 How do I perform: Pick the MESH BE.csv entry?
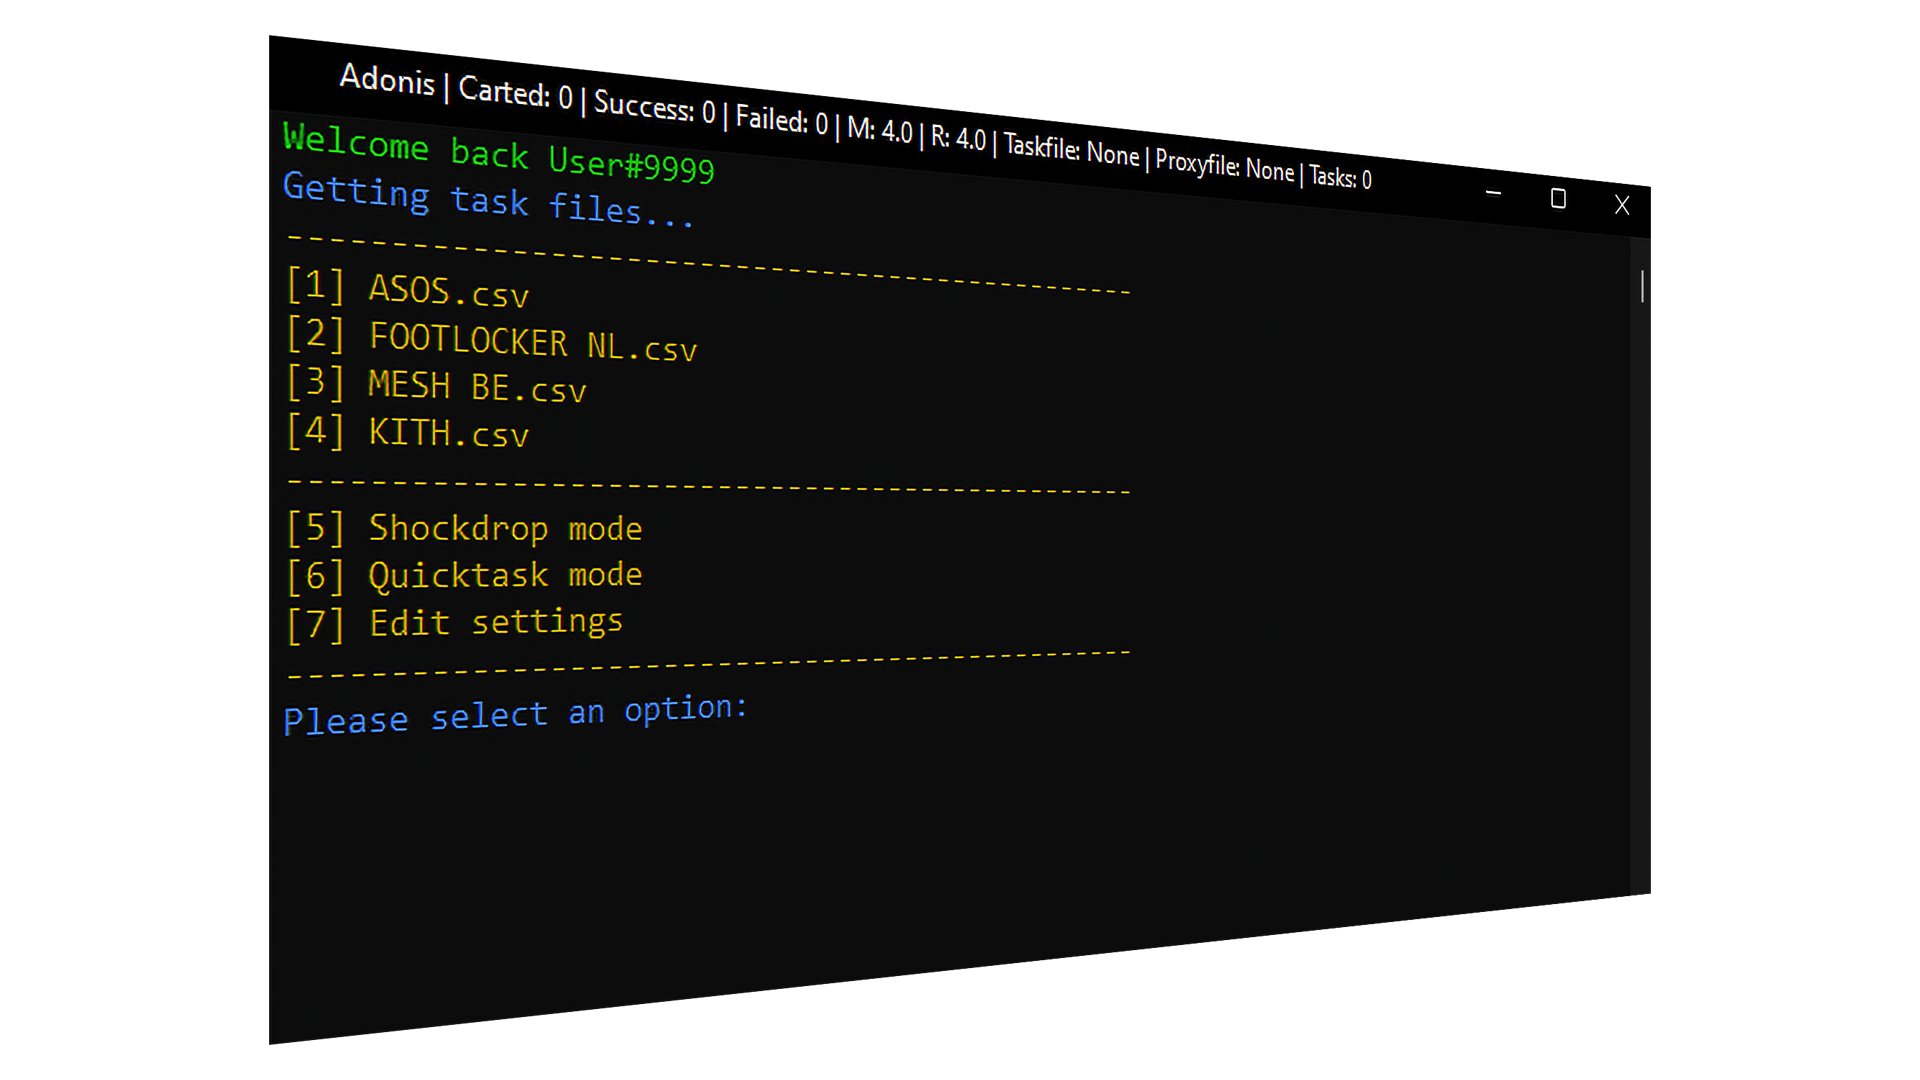[x=476, y=387]
